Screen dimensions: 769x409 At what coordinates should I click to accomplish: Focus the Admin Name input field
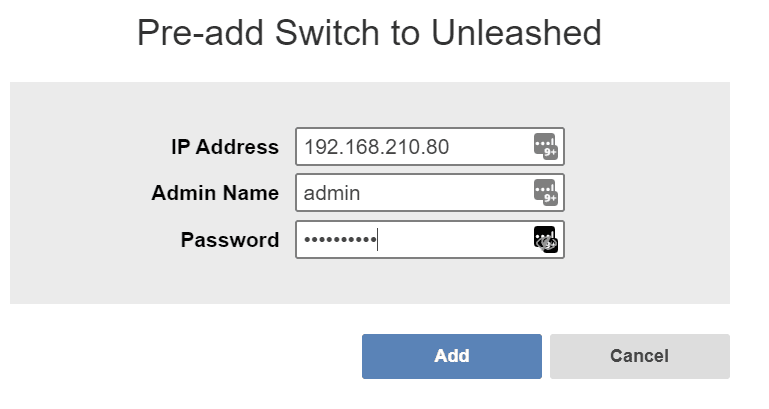[430, 193]
